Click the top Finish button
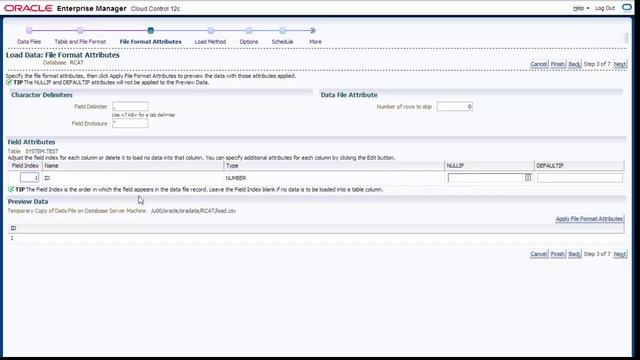 click(558, 64)
